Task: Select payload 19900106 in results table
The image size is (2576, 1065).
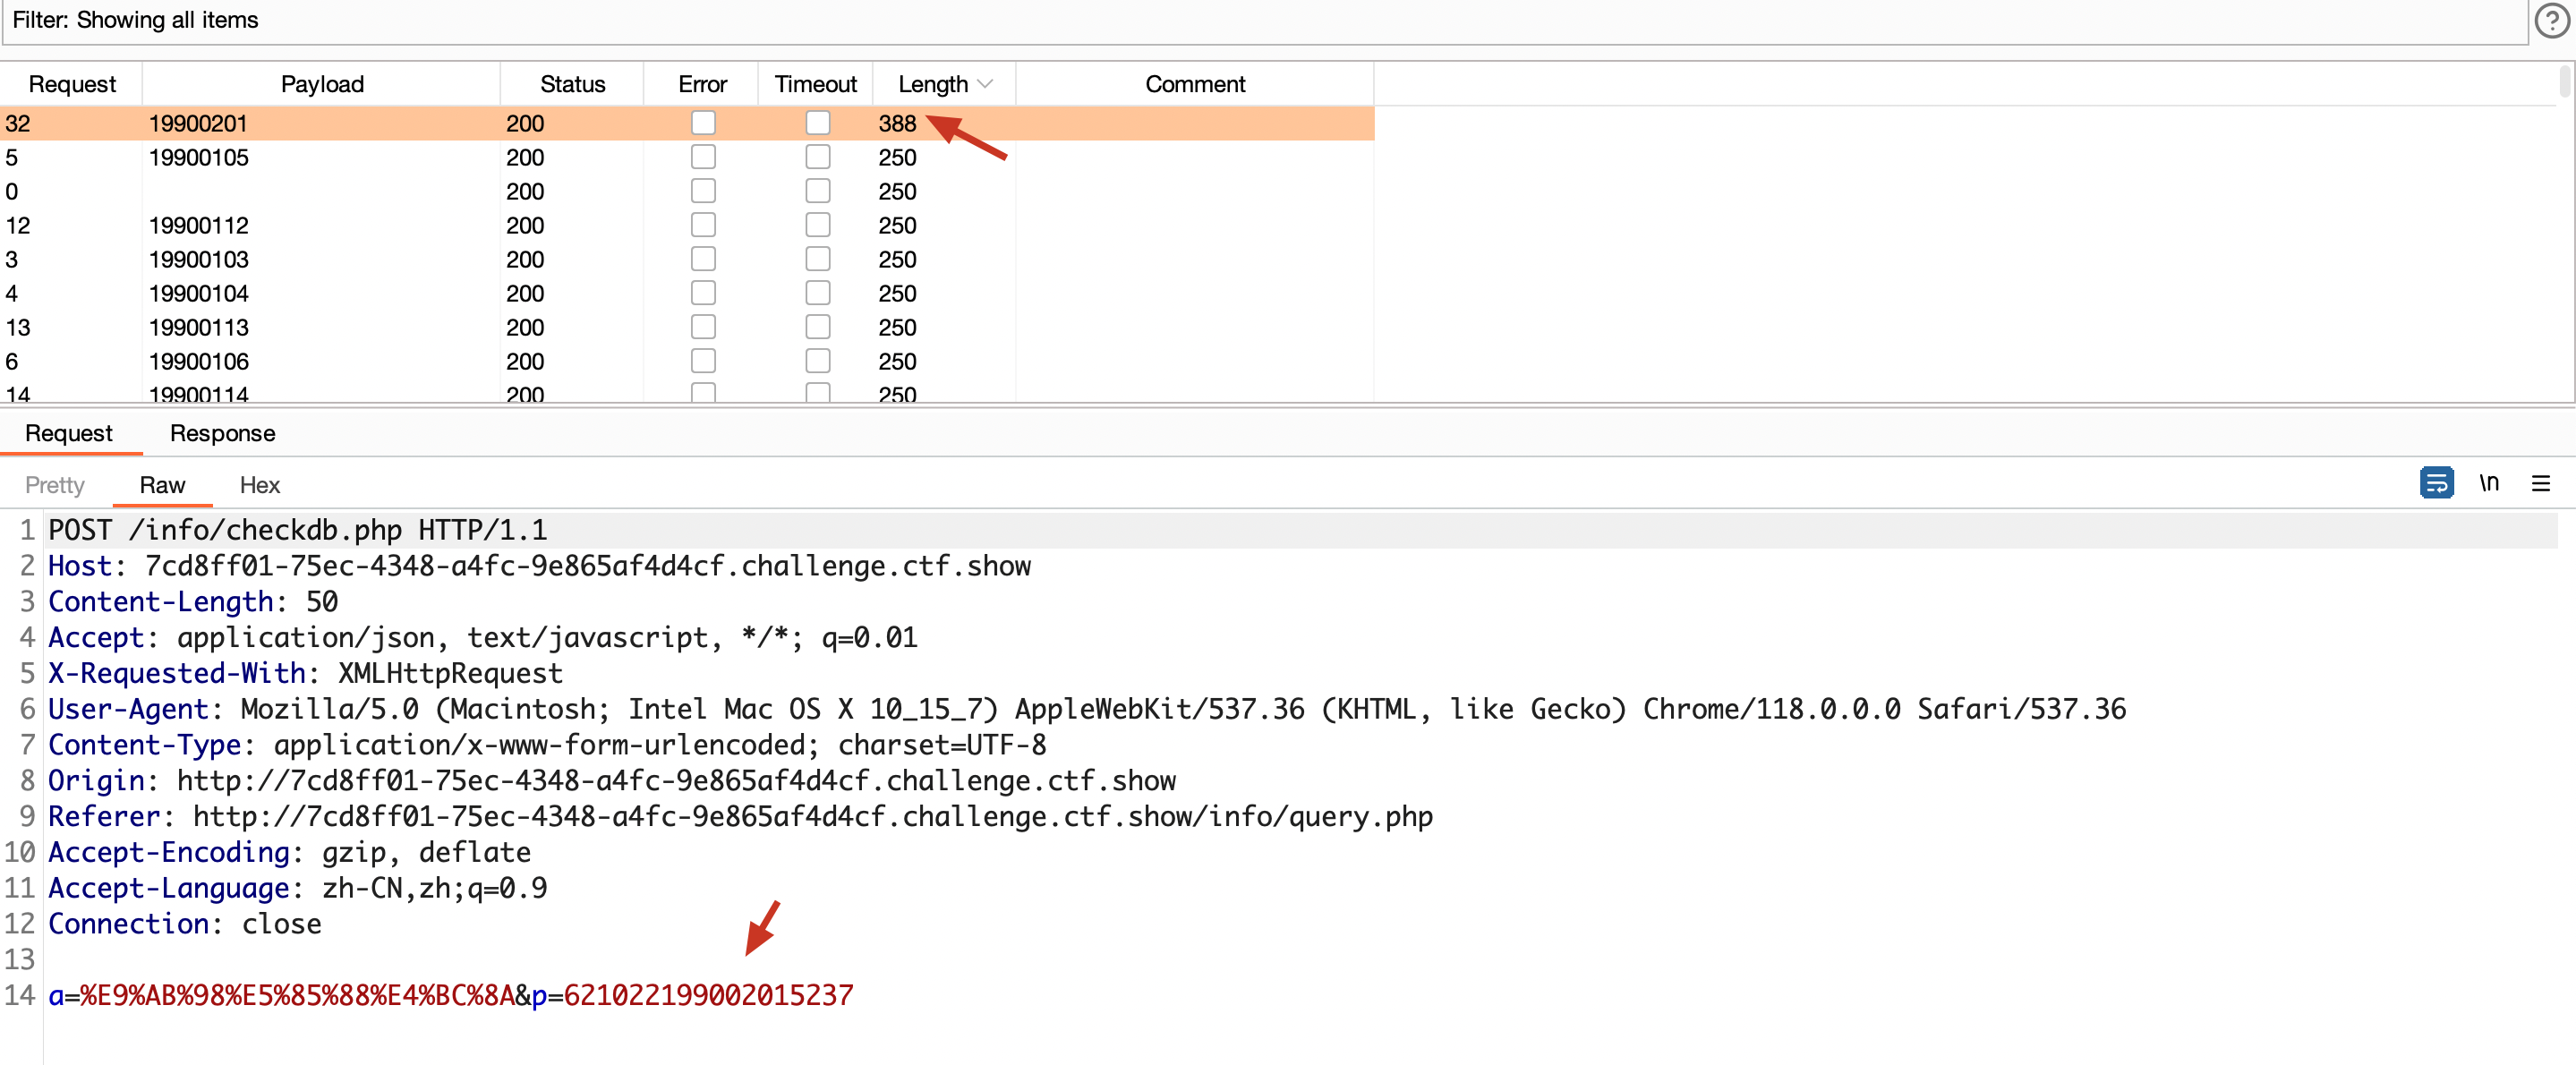Action: click(198, 361)
